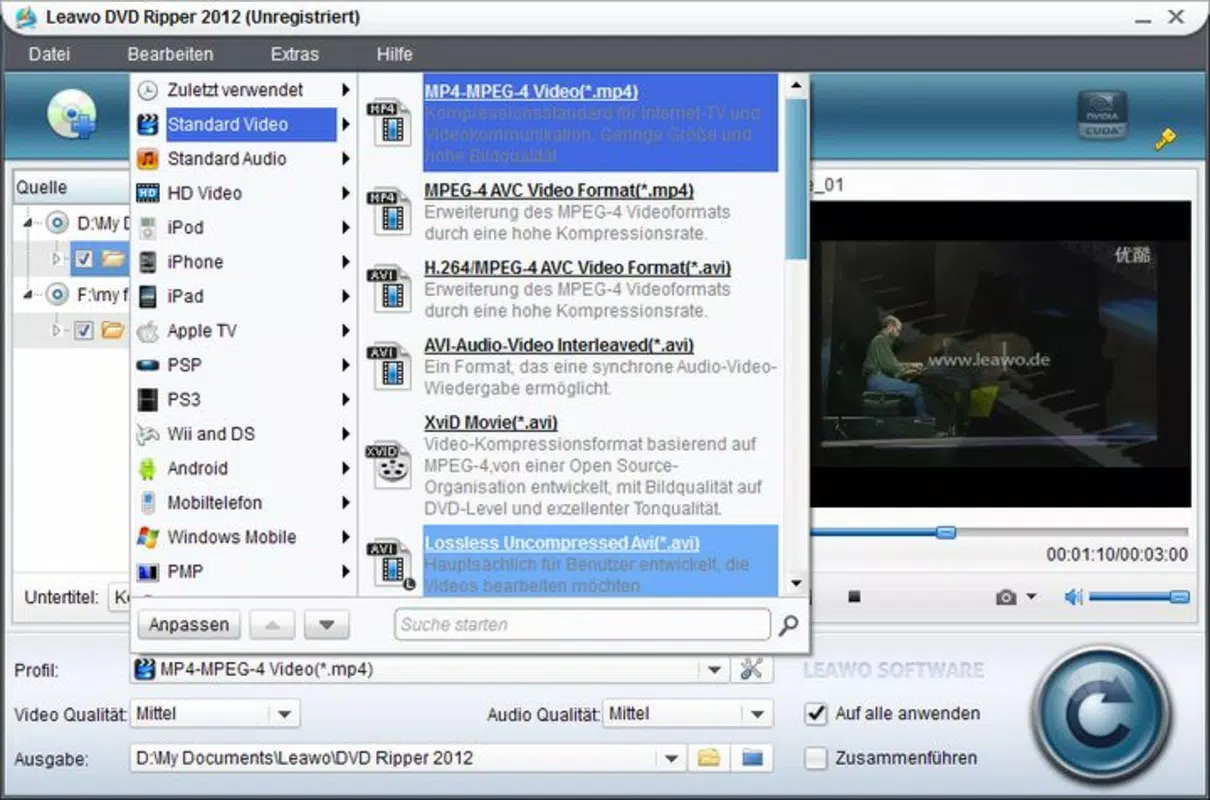This screenshot has width=1210, height=800.
Task: Click the Mobiltelefon phone icon
Action: click(148, 503)
